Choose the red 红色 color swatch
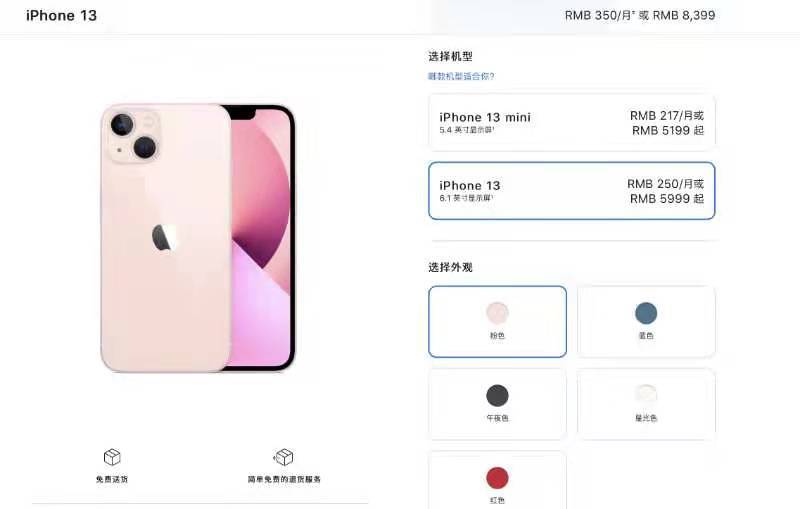The width and height of the screenshot is (800, 509). (x=497, y=480)
